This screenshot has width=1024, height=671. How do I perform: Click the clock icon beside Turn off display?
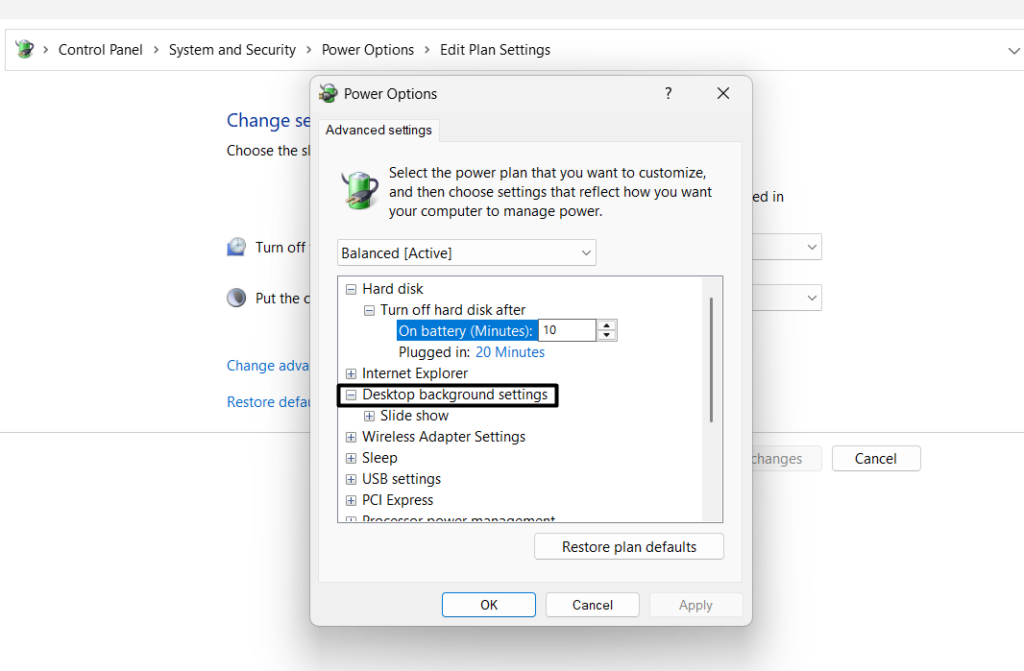(237, 247)
